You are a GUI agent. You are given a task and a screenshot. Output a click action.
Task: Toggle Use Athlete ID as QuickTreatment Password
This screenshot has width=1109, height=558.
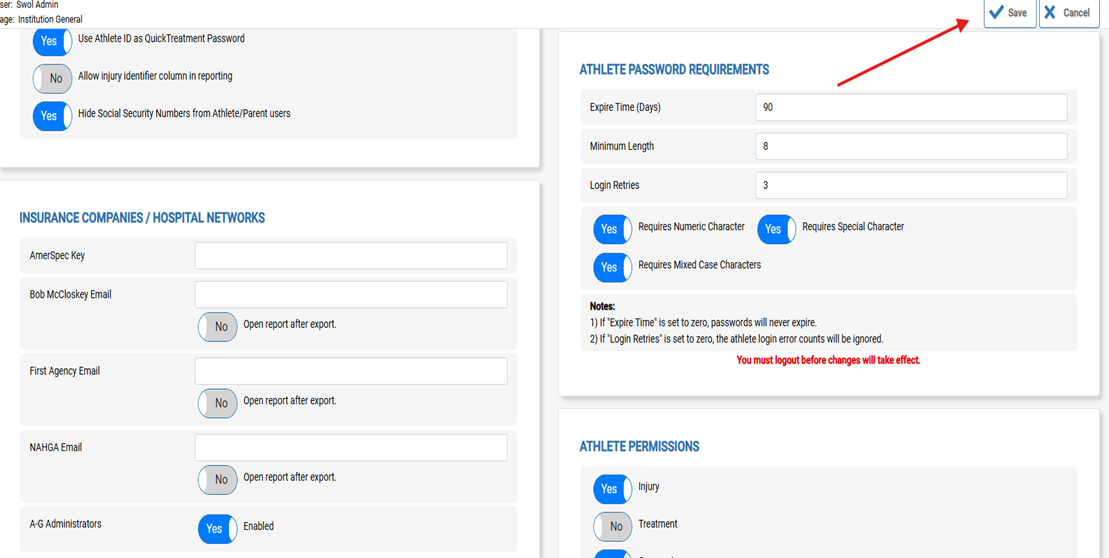click(52, 41)
